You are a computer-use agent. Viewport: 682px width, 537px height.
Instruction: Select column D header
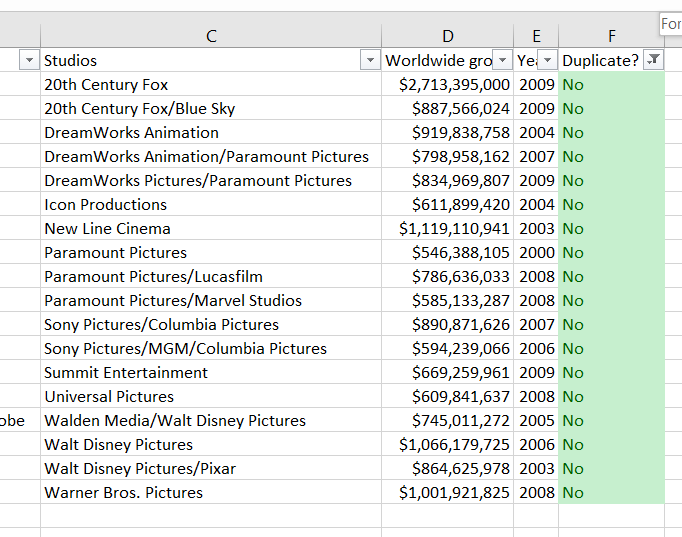(x=448, y=36)
